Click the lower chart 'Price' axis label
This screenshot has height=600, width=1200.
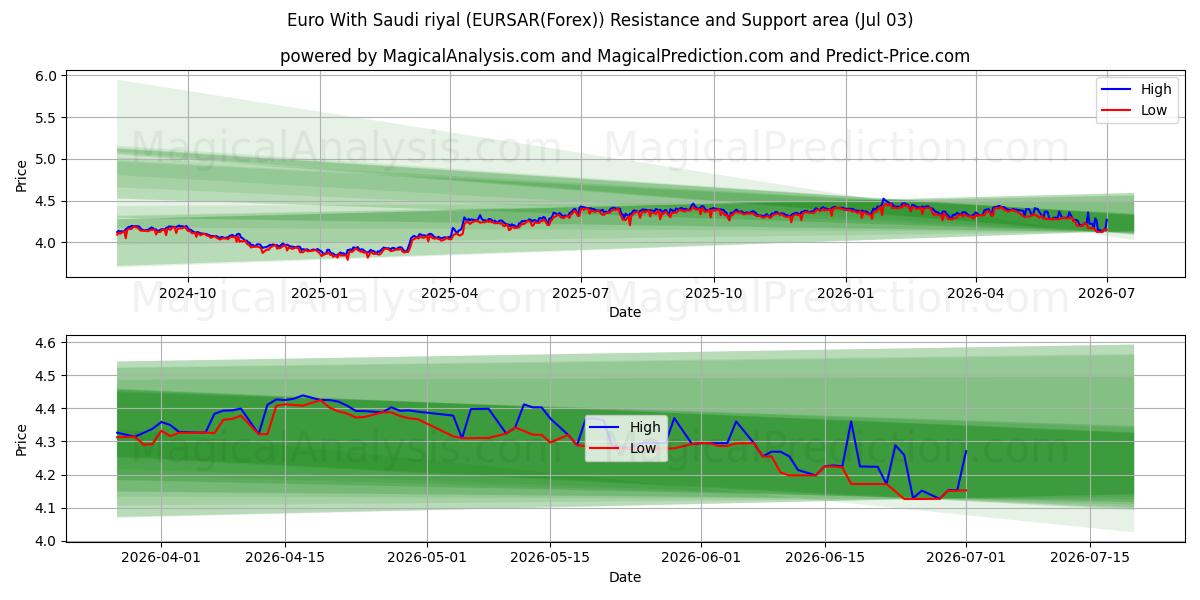click(22, 438)
